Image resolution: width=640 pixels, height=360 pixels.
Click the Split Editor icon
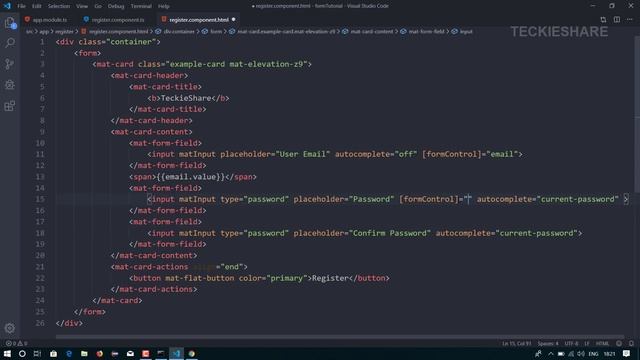617,20
